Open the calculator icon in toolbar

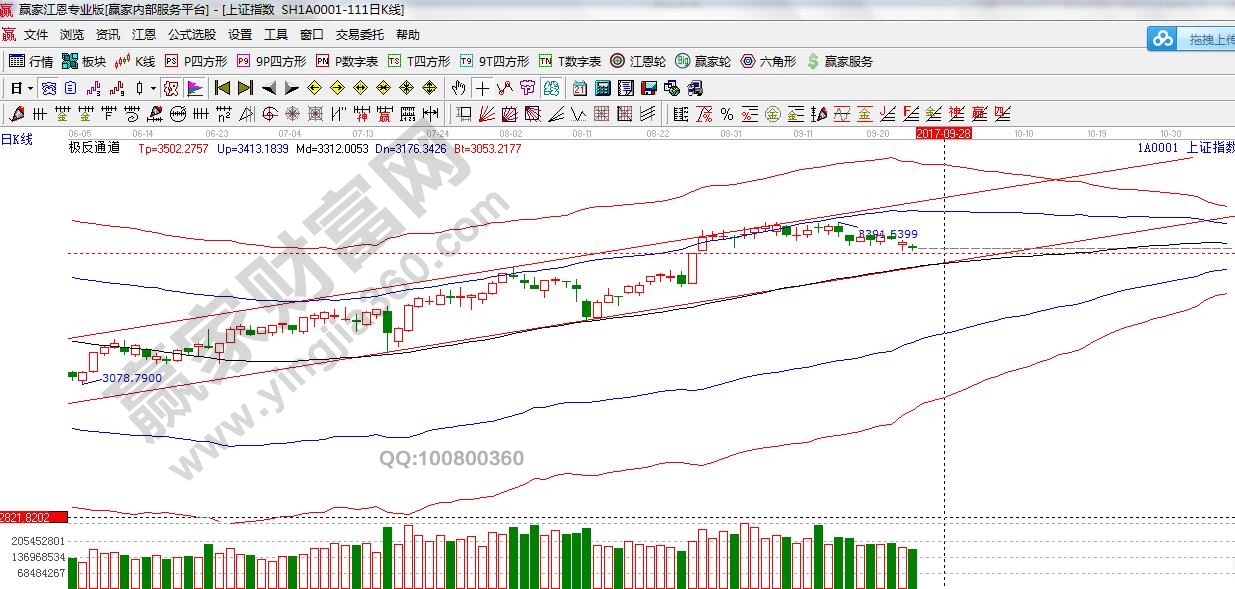pyautogui.click(x=600, y=88)
